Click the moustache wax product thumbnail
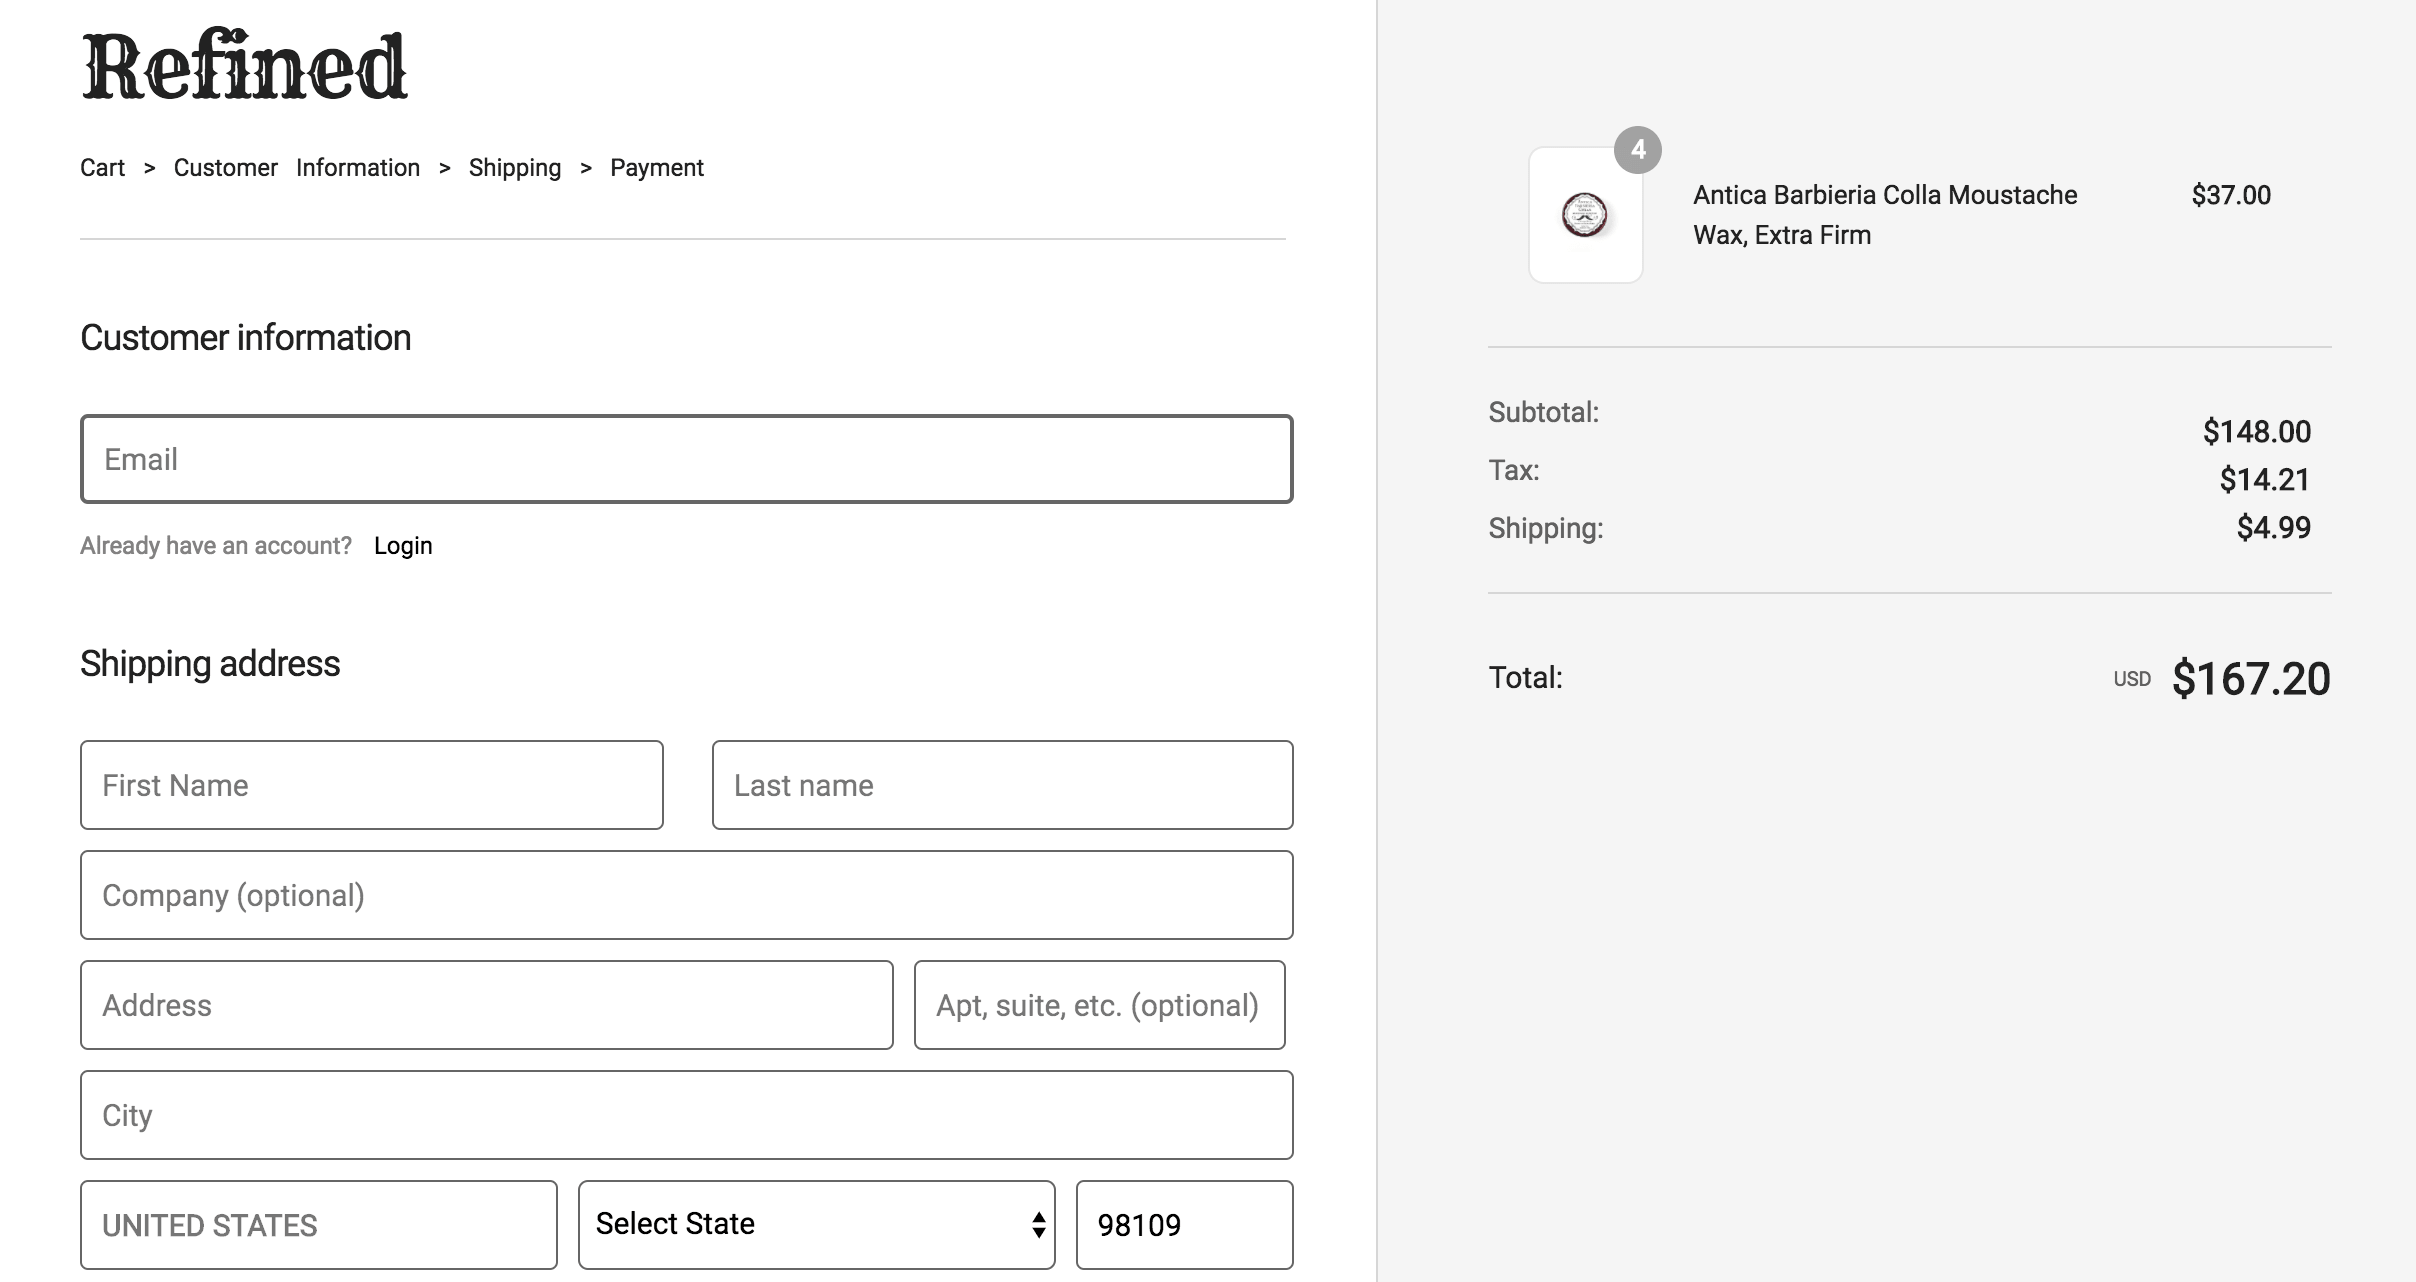2416x1282 pixels. point(1585,215)
